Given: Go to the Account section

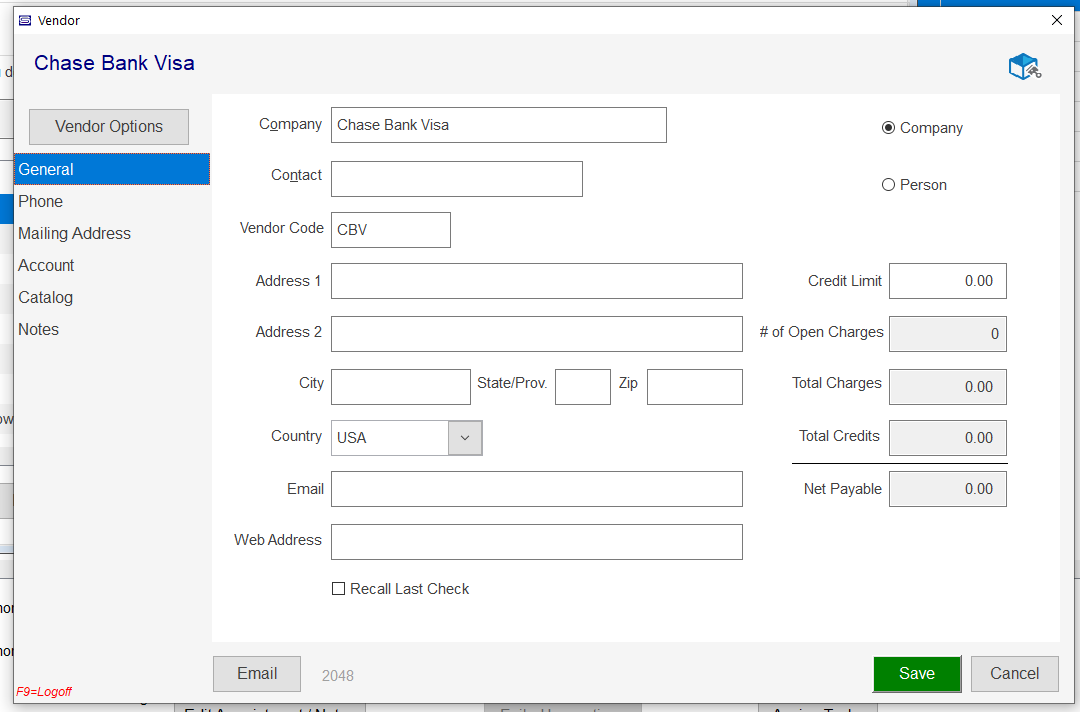Looking at the screenshot, I should point(112,265).
